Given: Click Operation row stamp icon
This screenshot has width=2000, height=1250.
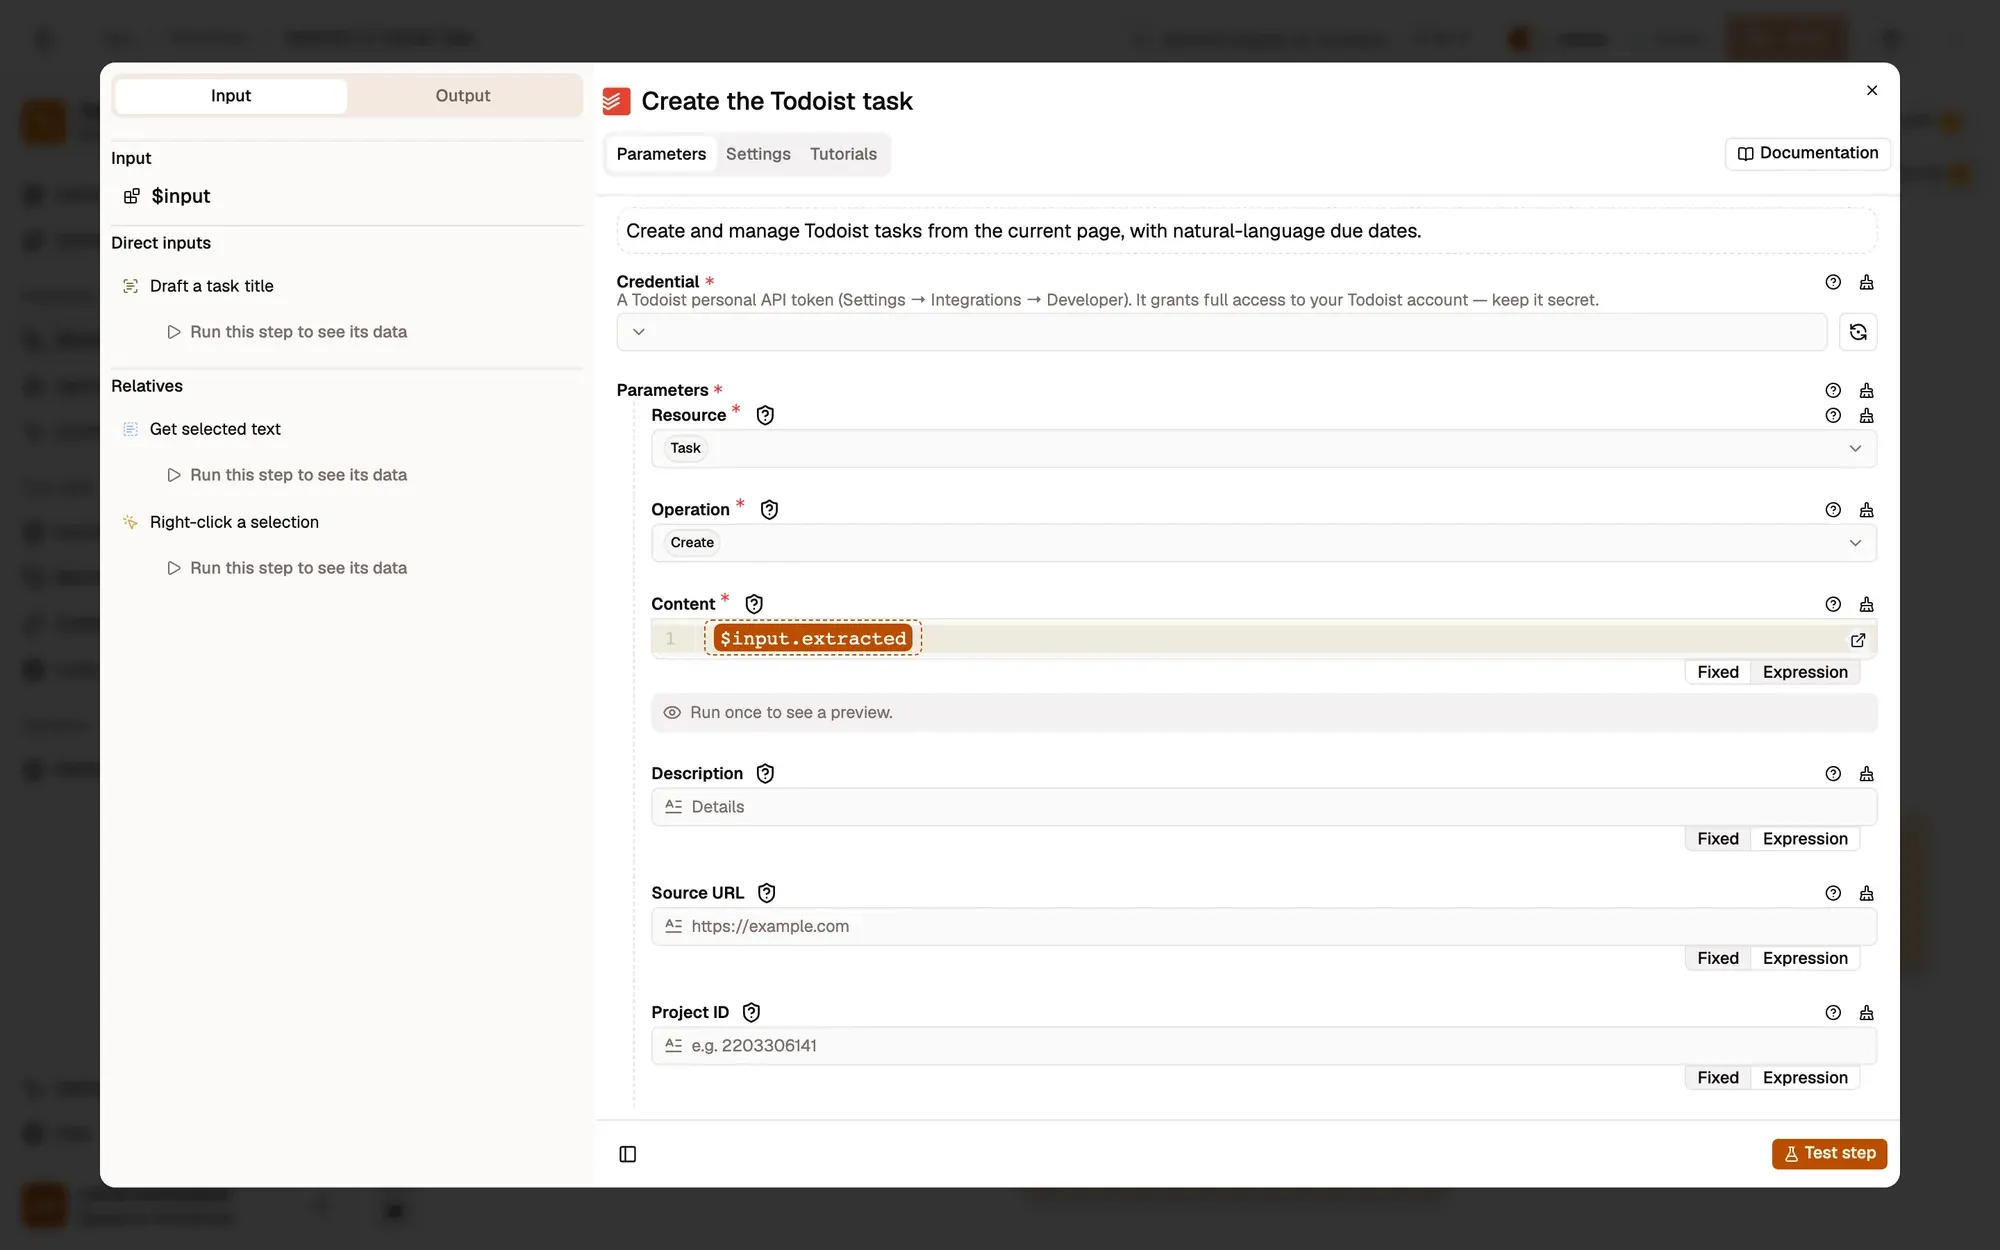Looking at the screenshot, I should (1866, 510).
